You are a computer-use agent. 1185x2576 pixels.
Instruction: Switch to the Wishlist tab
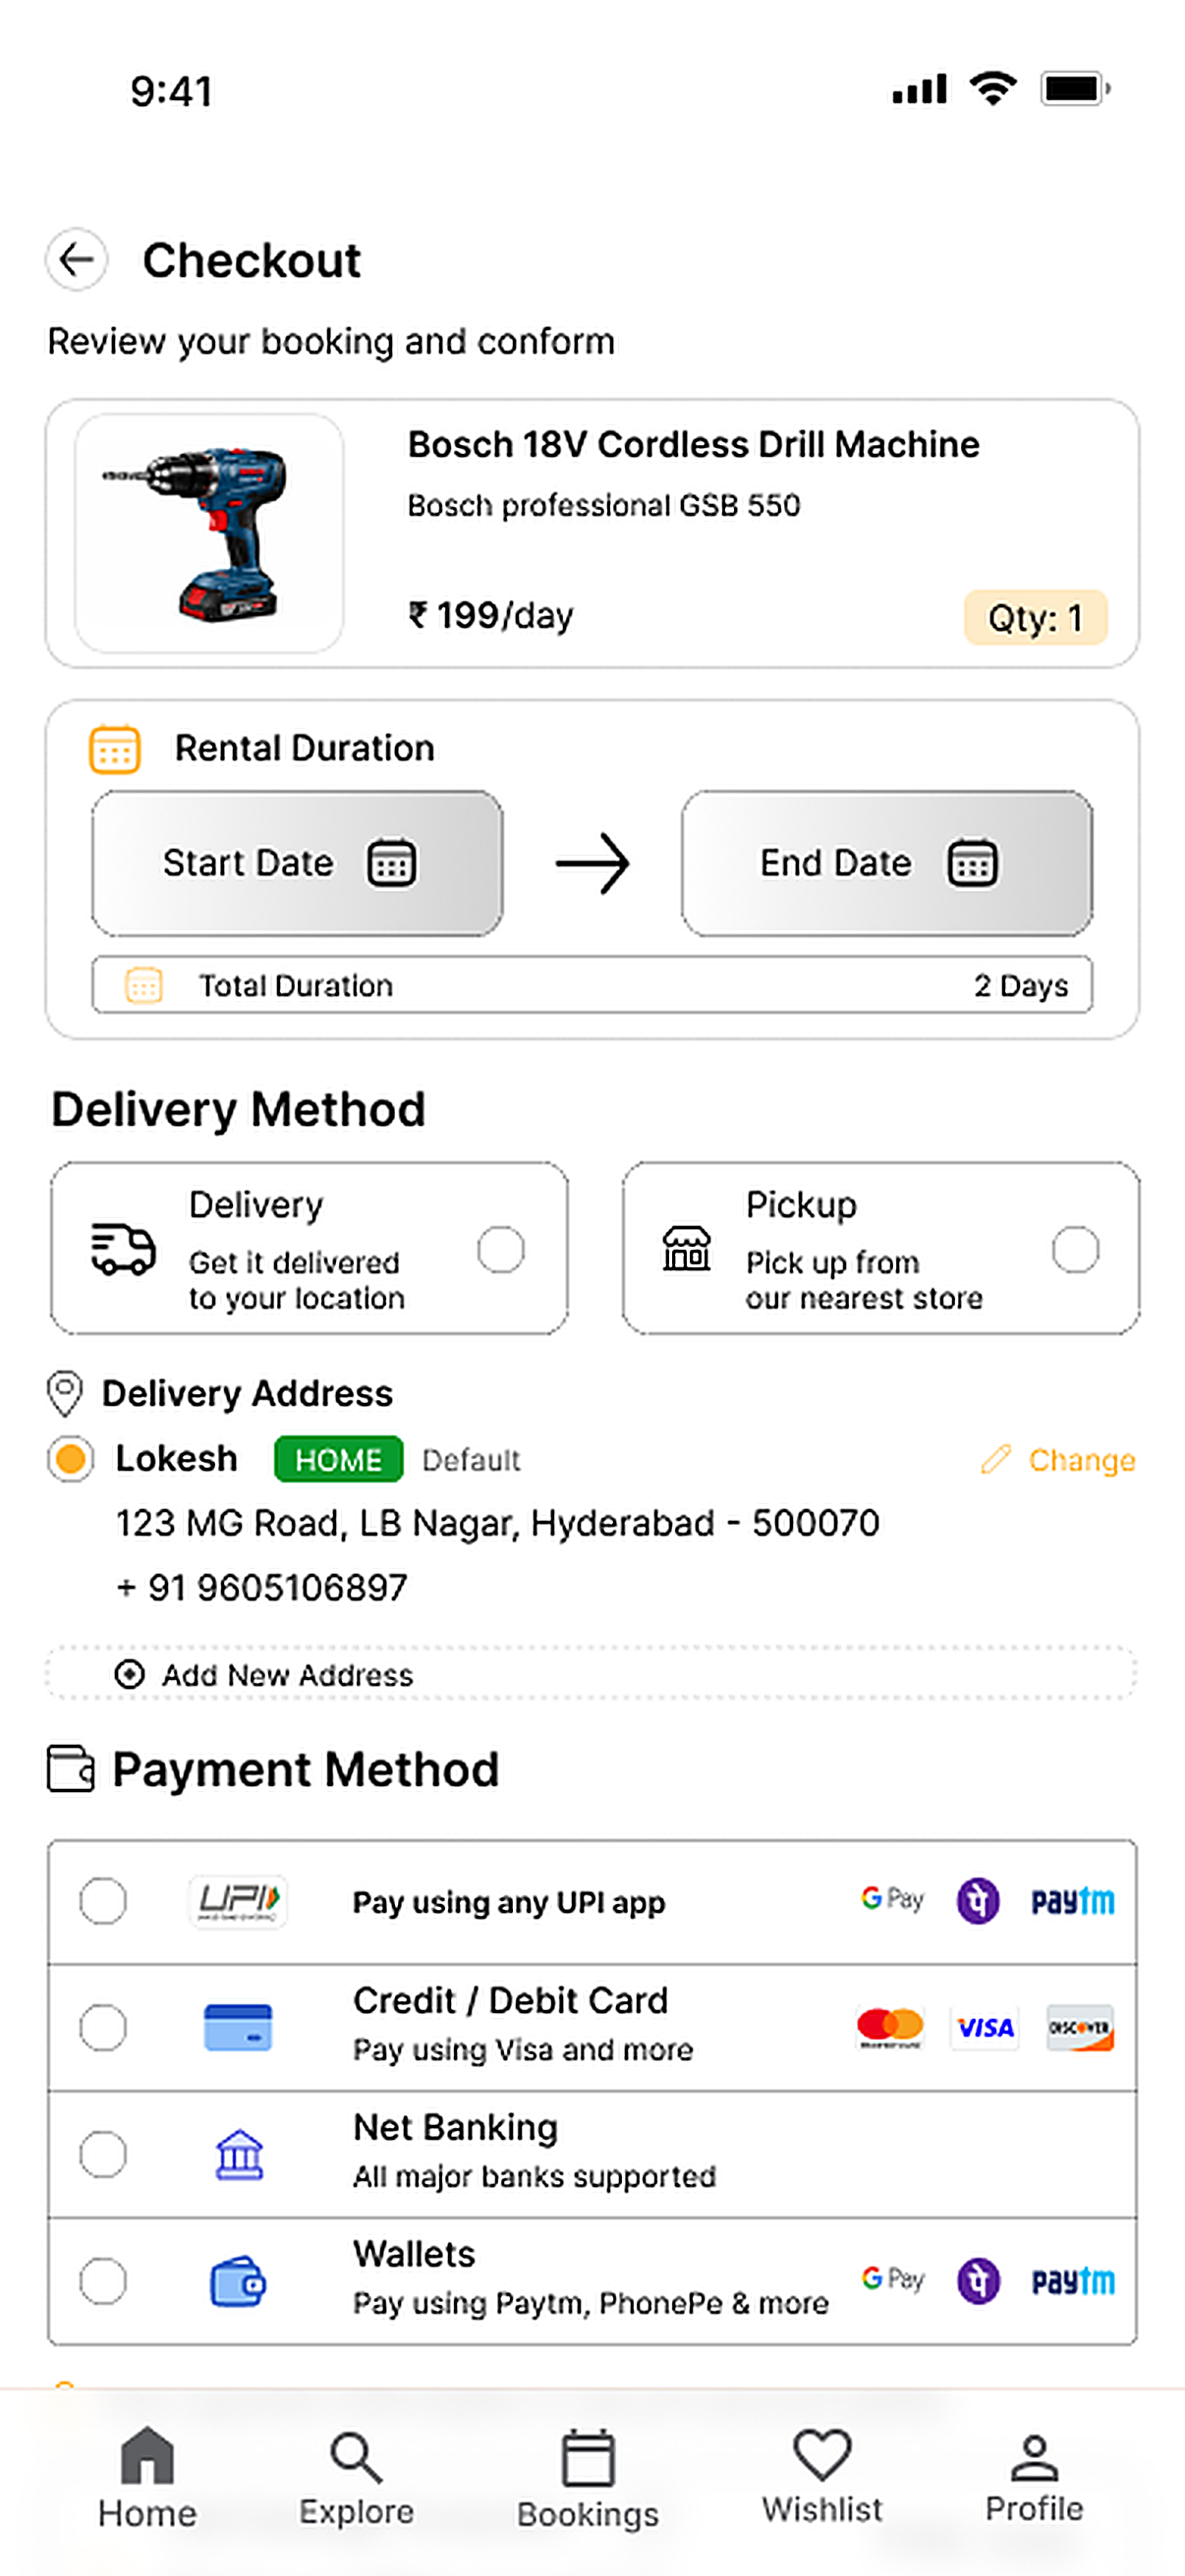[822, 2476]
